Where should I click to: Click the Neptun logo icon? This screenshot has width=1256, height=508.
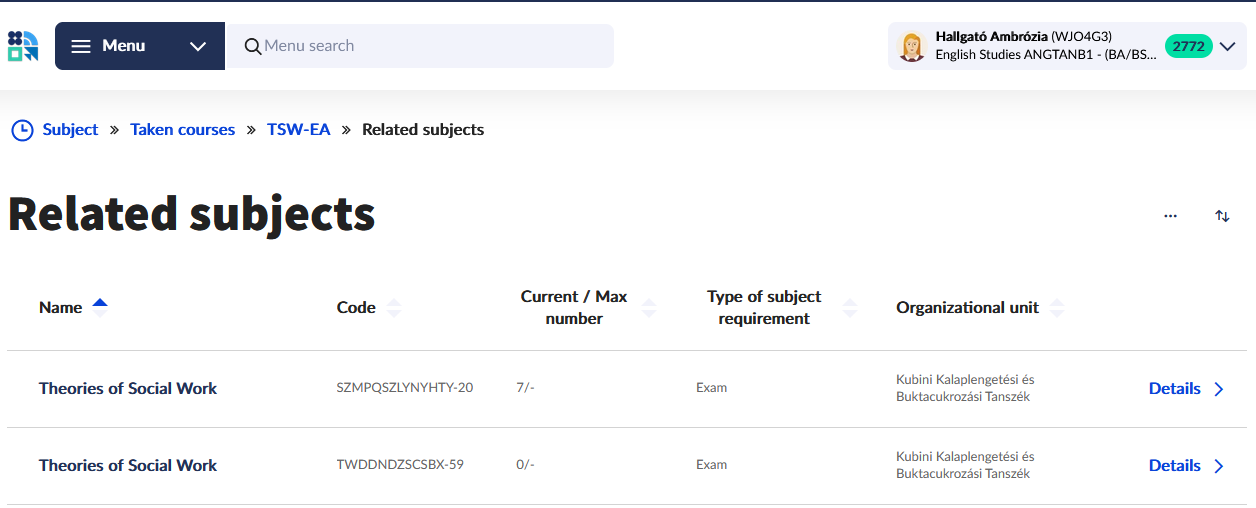tap(23, 46)
